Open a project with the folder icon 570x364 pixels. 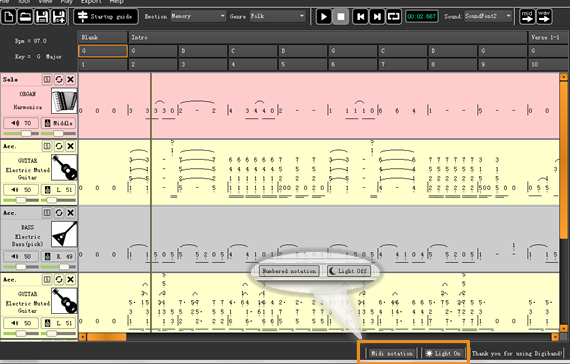tap(25, 17)
